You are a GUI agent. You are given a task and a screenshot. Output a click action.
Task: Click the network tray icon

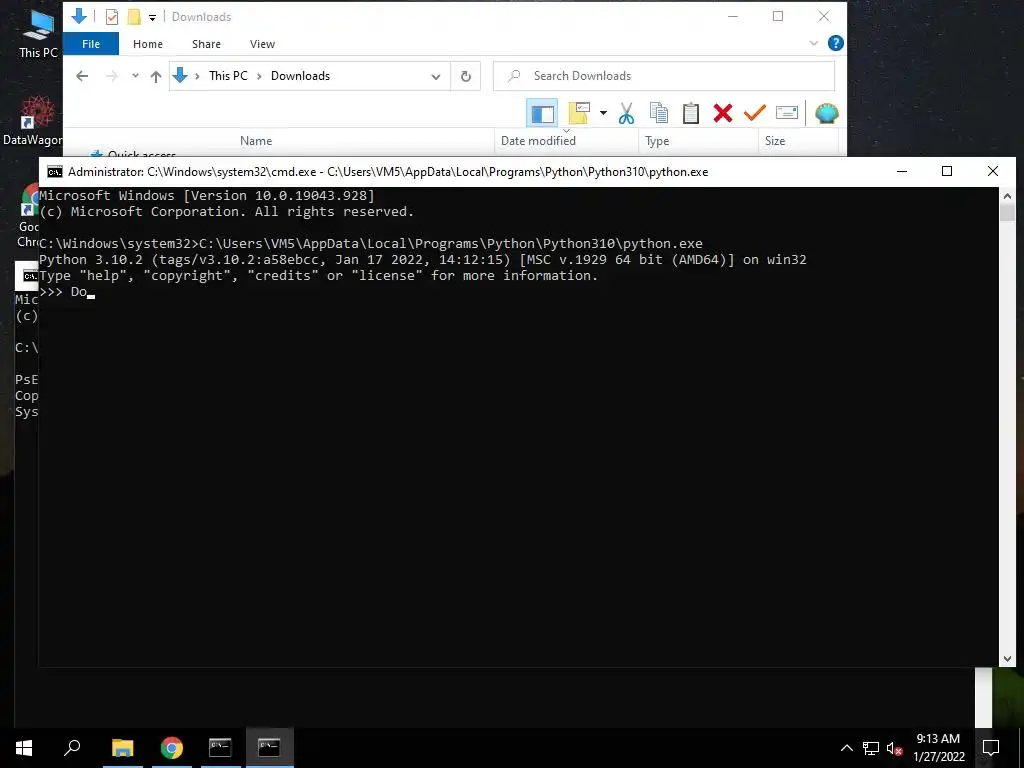pos(871,748)
